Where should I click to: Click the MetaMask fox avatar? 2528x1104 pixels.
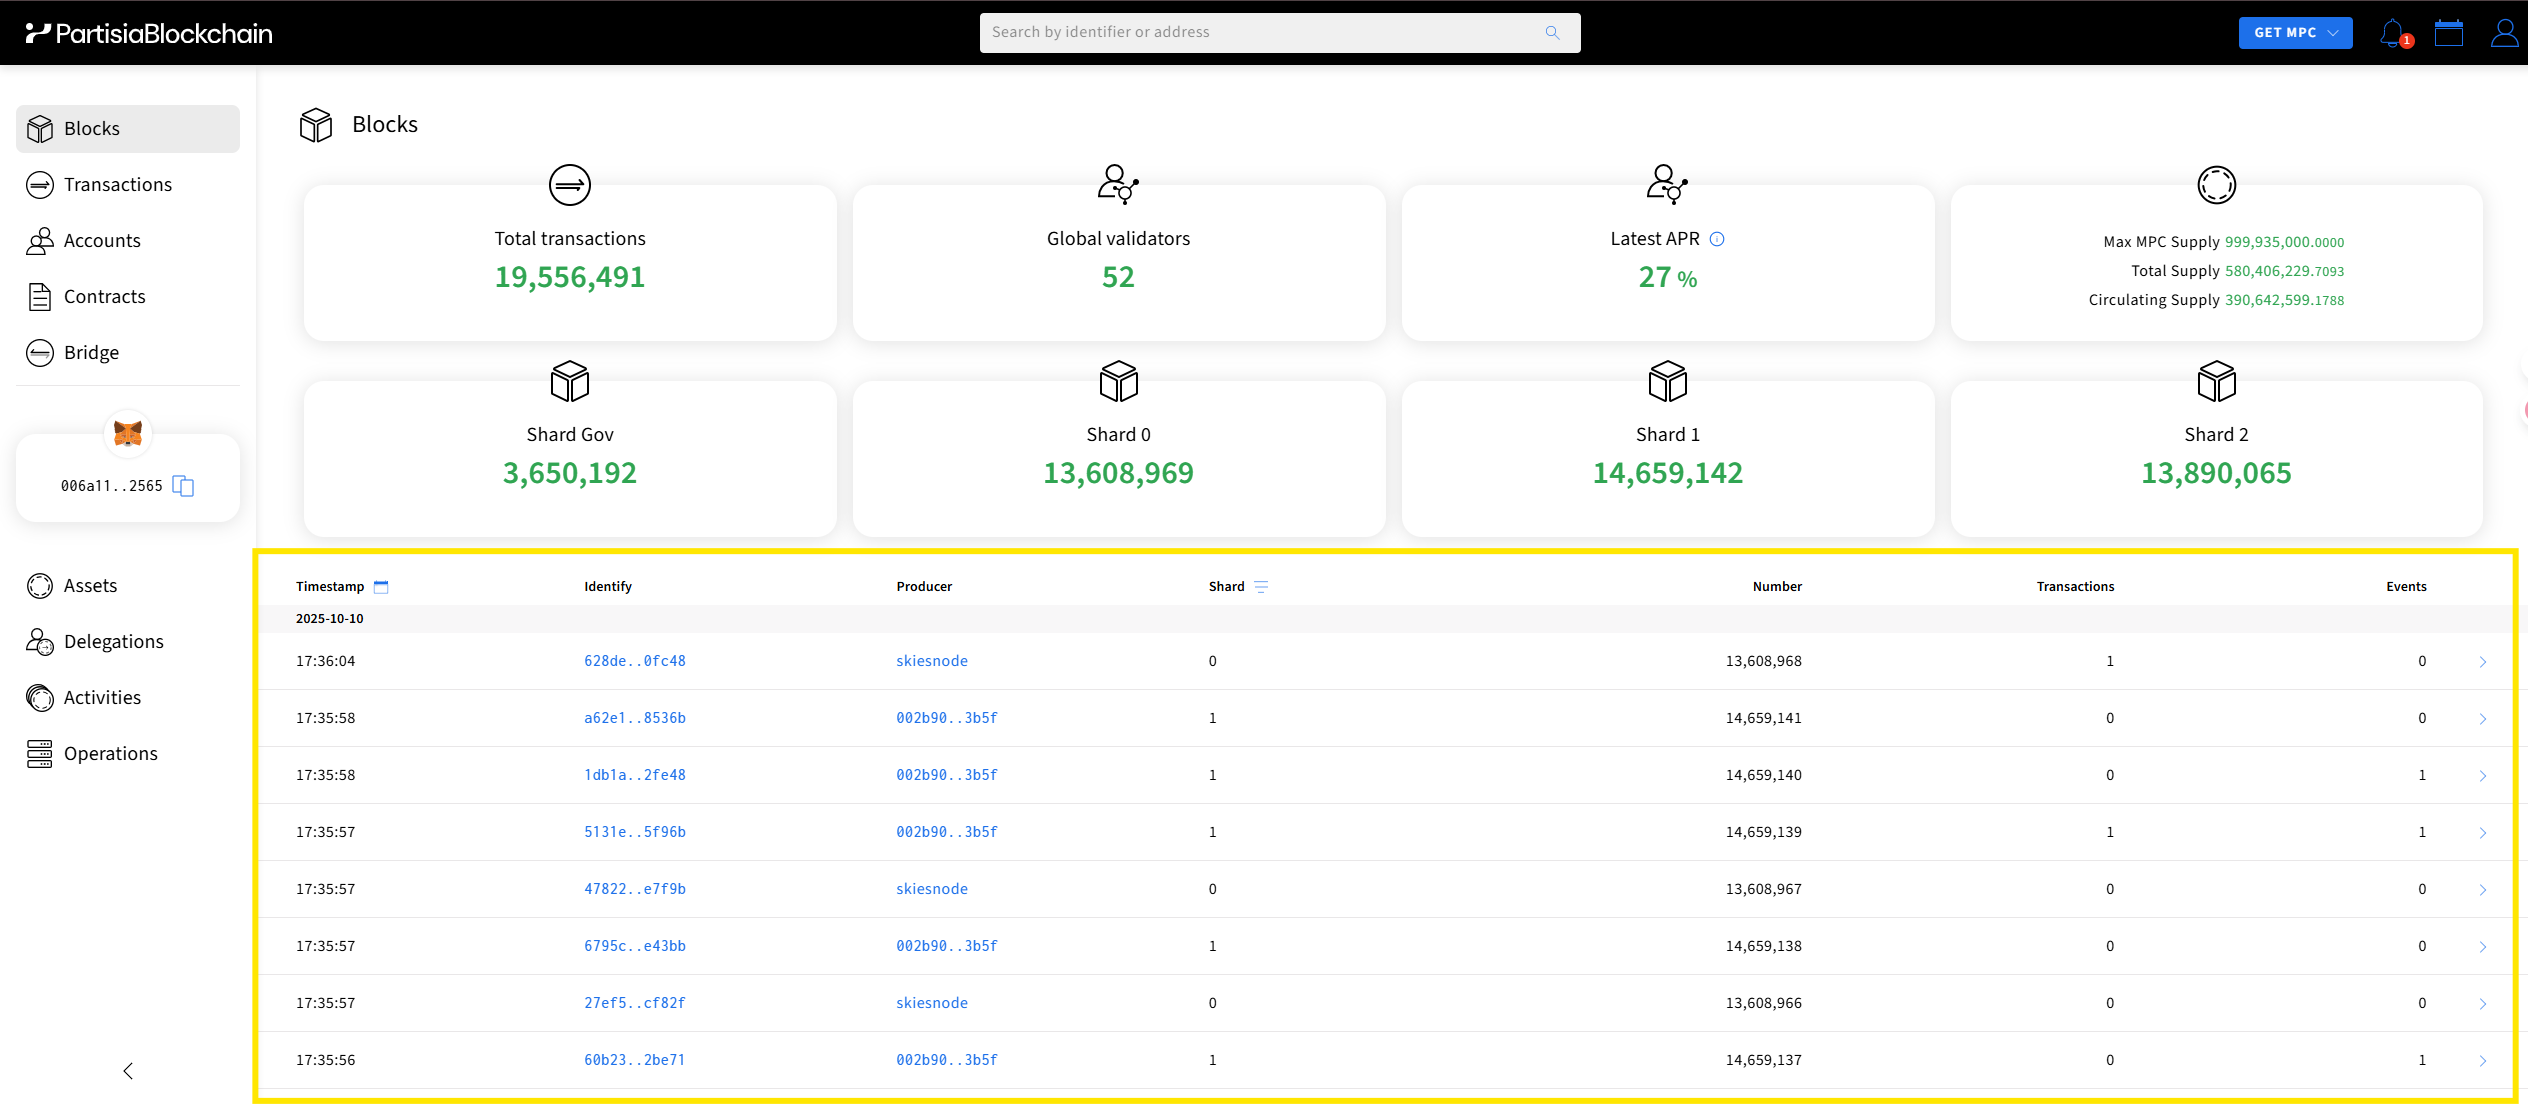[128, 433]
